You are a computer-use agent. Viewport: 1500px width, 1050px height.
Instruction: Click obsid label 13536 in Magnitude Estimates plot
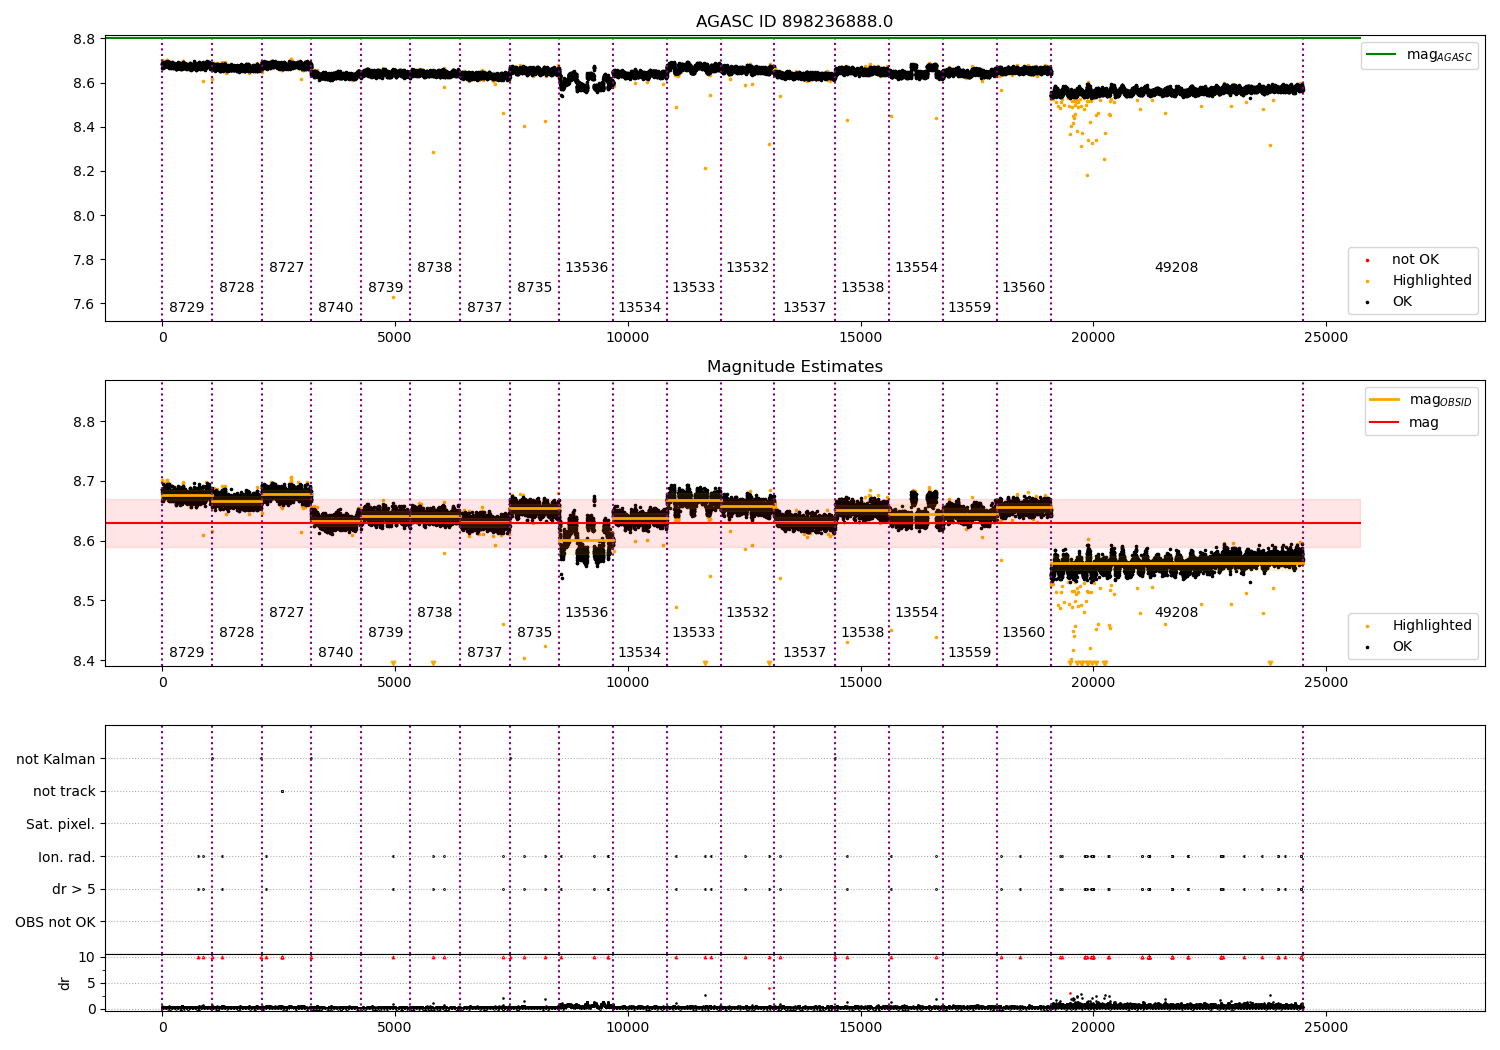pos(587,613)
